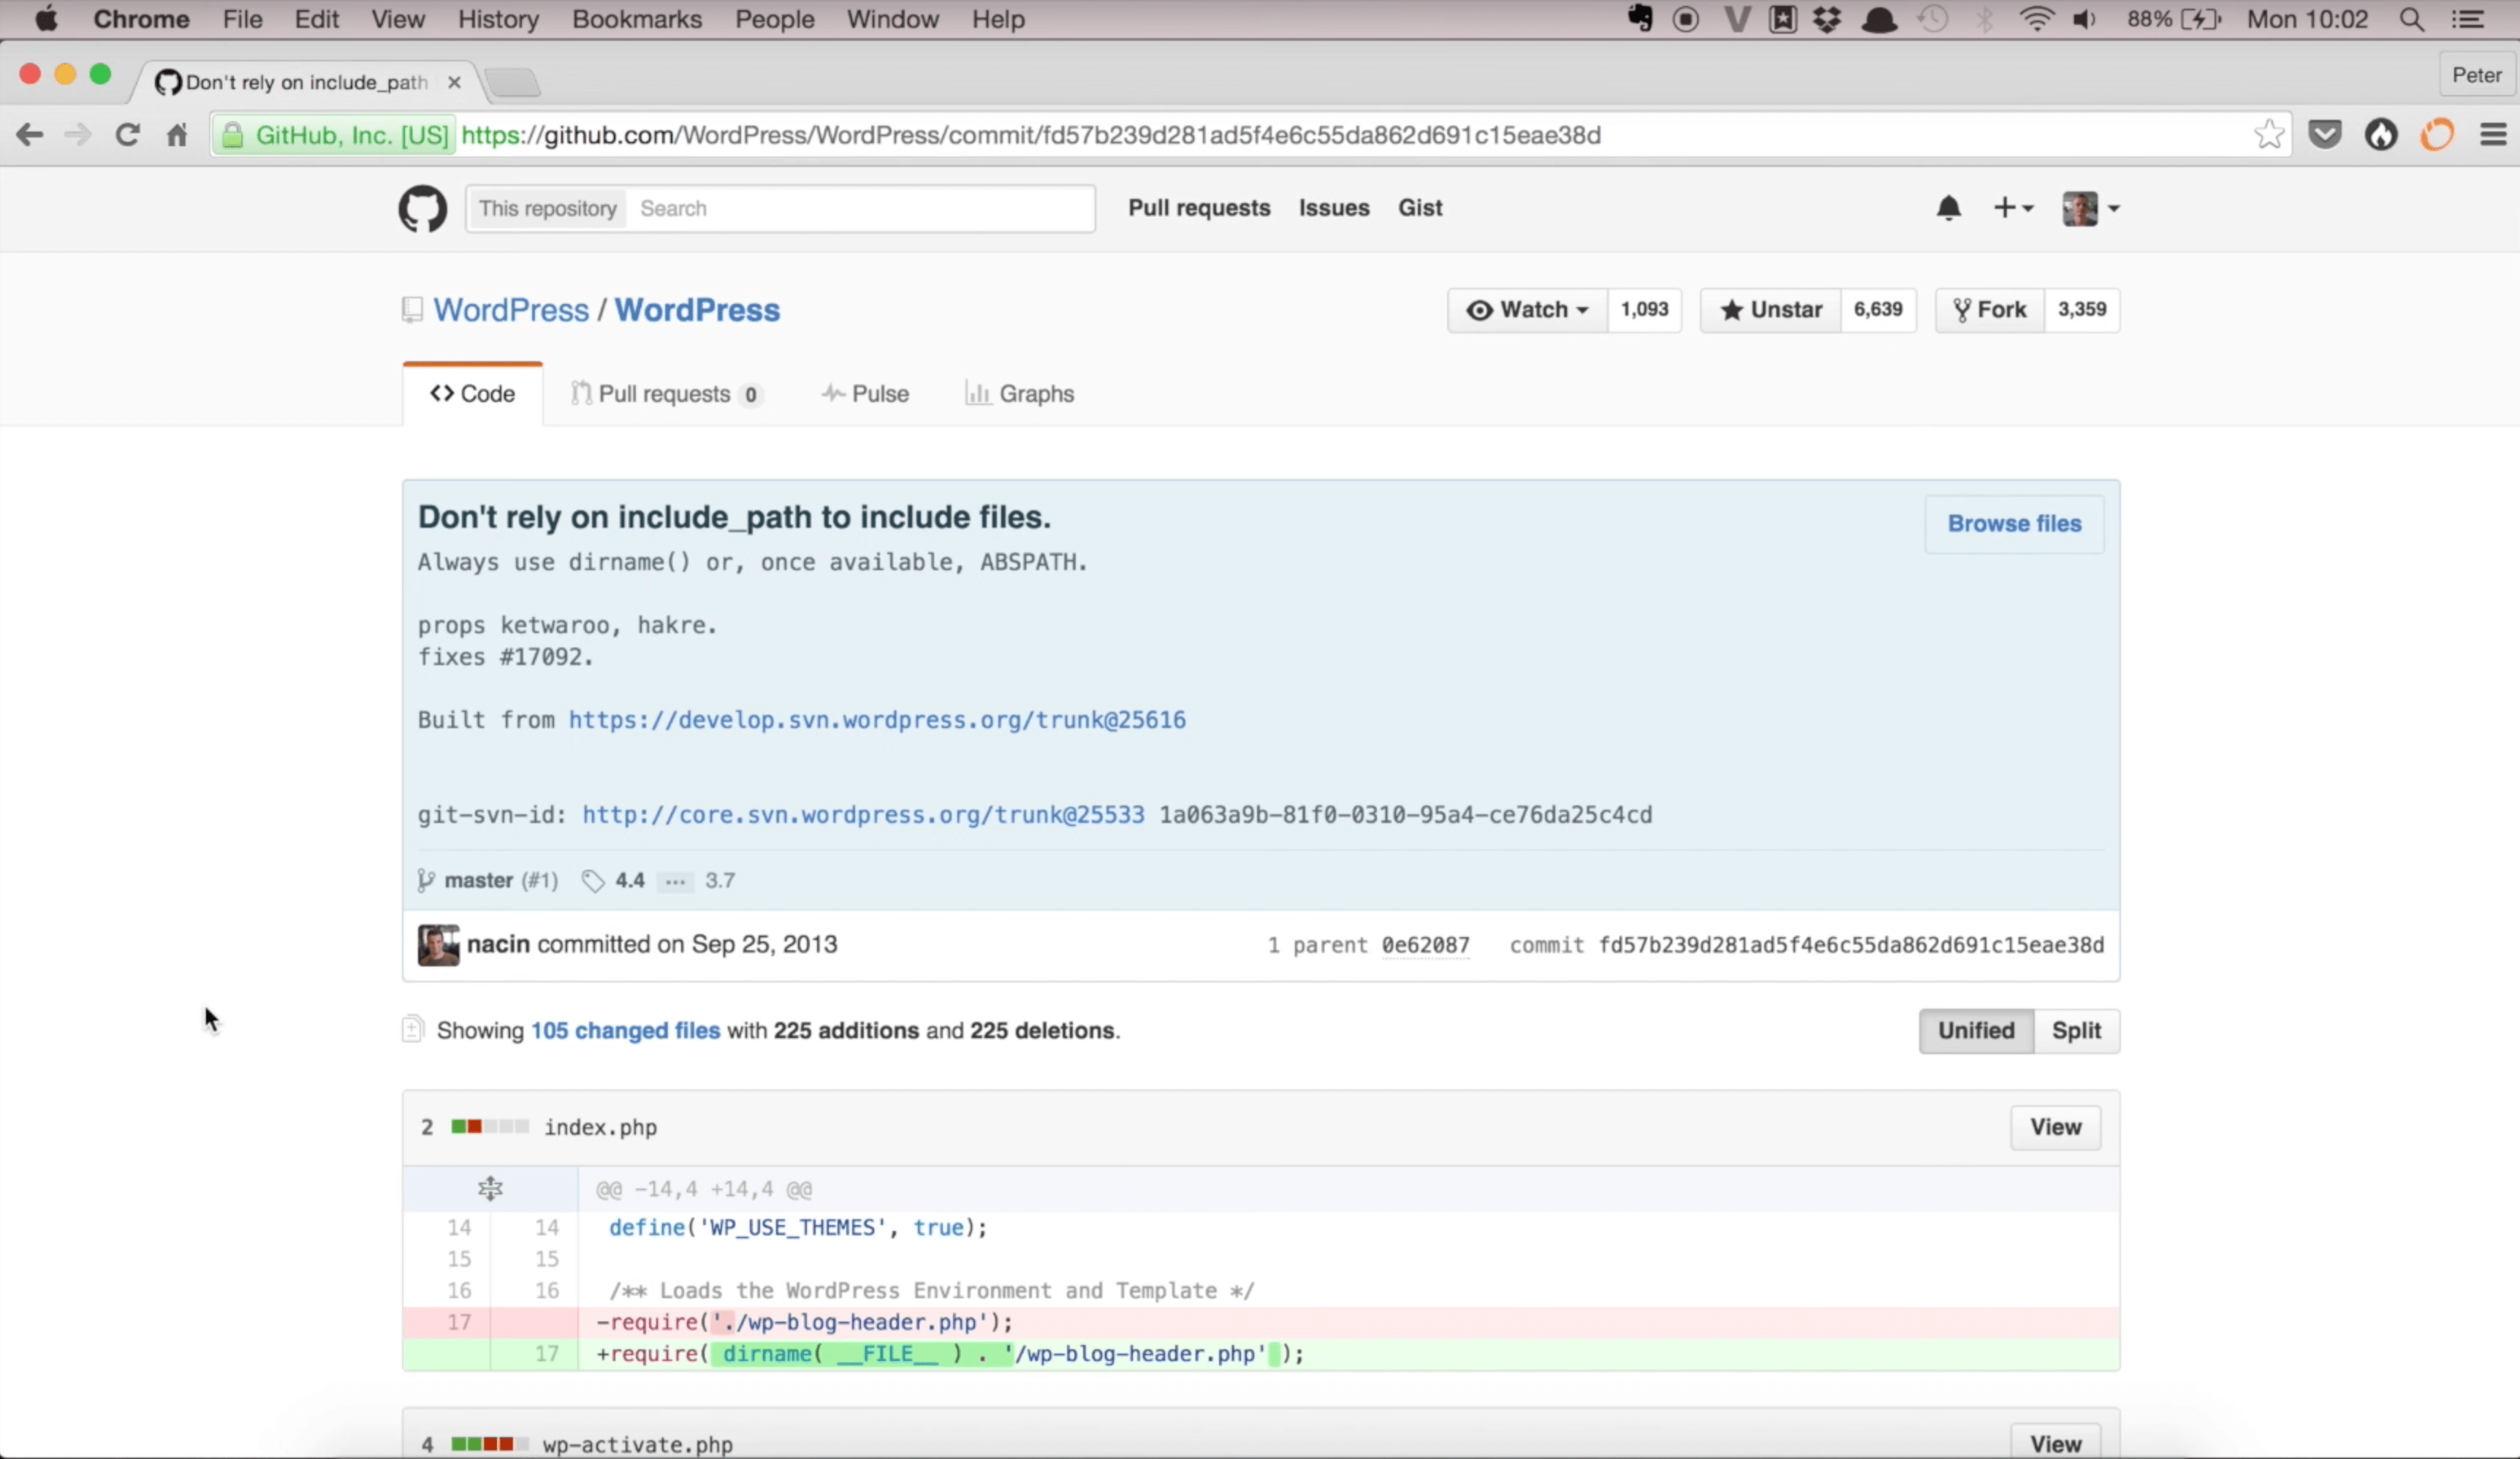Click the master branch link
The height and width of the screenshot is (1459, 2520).
tap(478, 881)
